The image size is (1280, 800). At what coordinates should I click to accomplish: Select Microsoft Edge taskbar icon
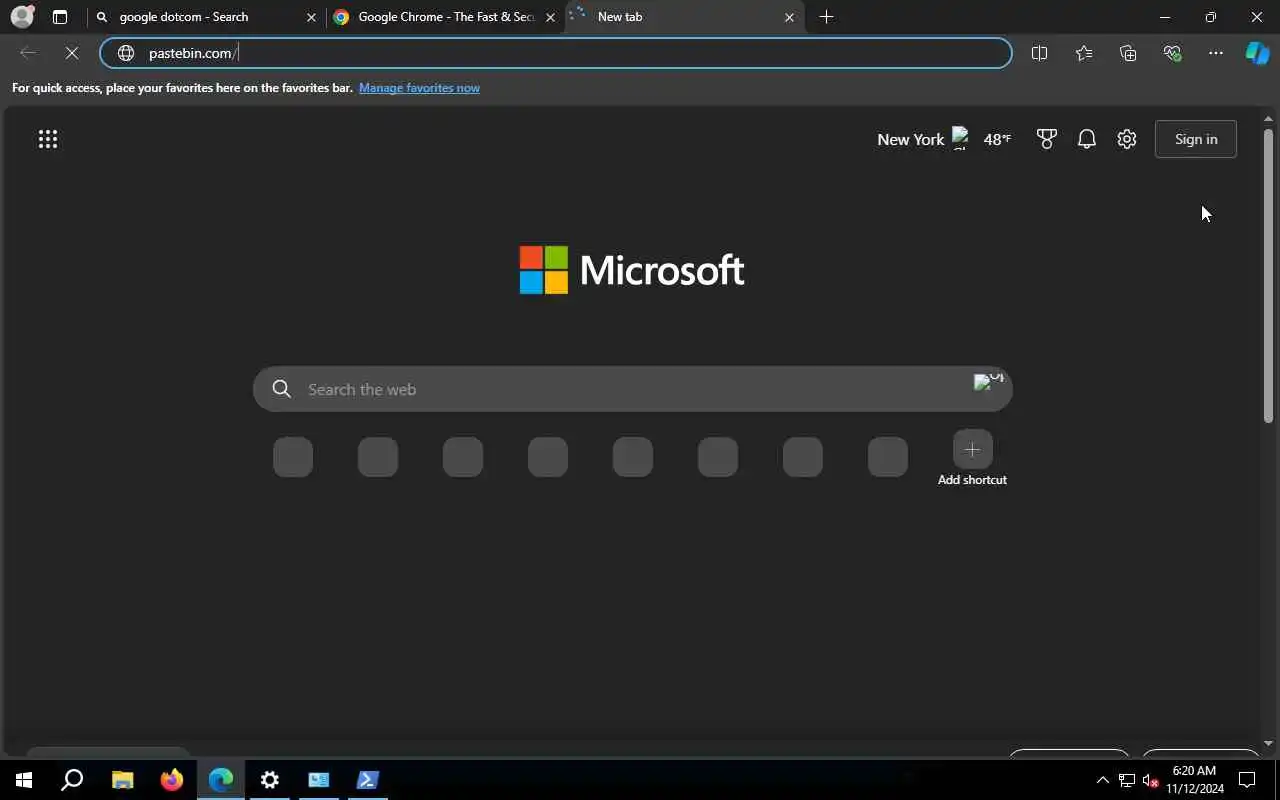pyautogui.click(x=220, y=780)
